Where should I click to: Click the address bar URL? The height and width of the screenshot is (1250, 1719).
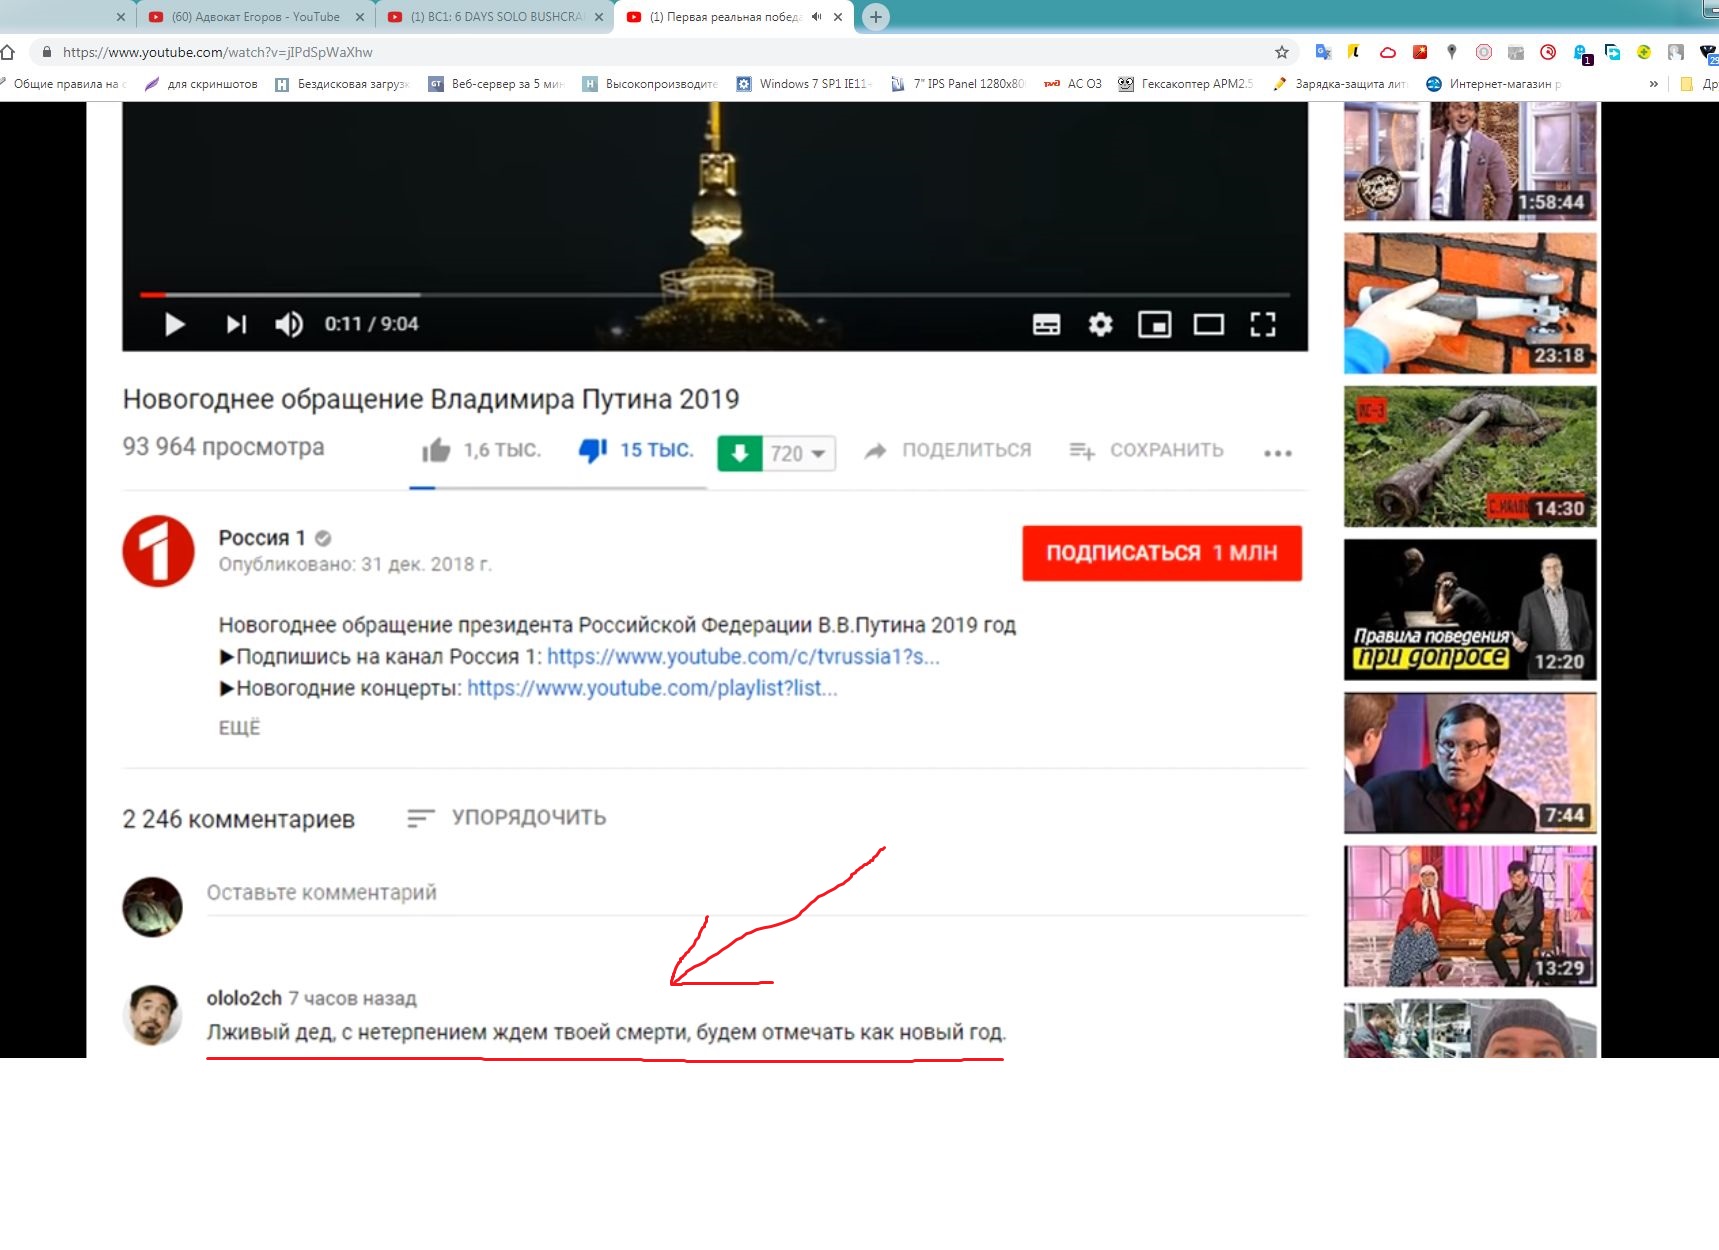(x=218, y=52)
